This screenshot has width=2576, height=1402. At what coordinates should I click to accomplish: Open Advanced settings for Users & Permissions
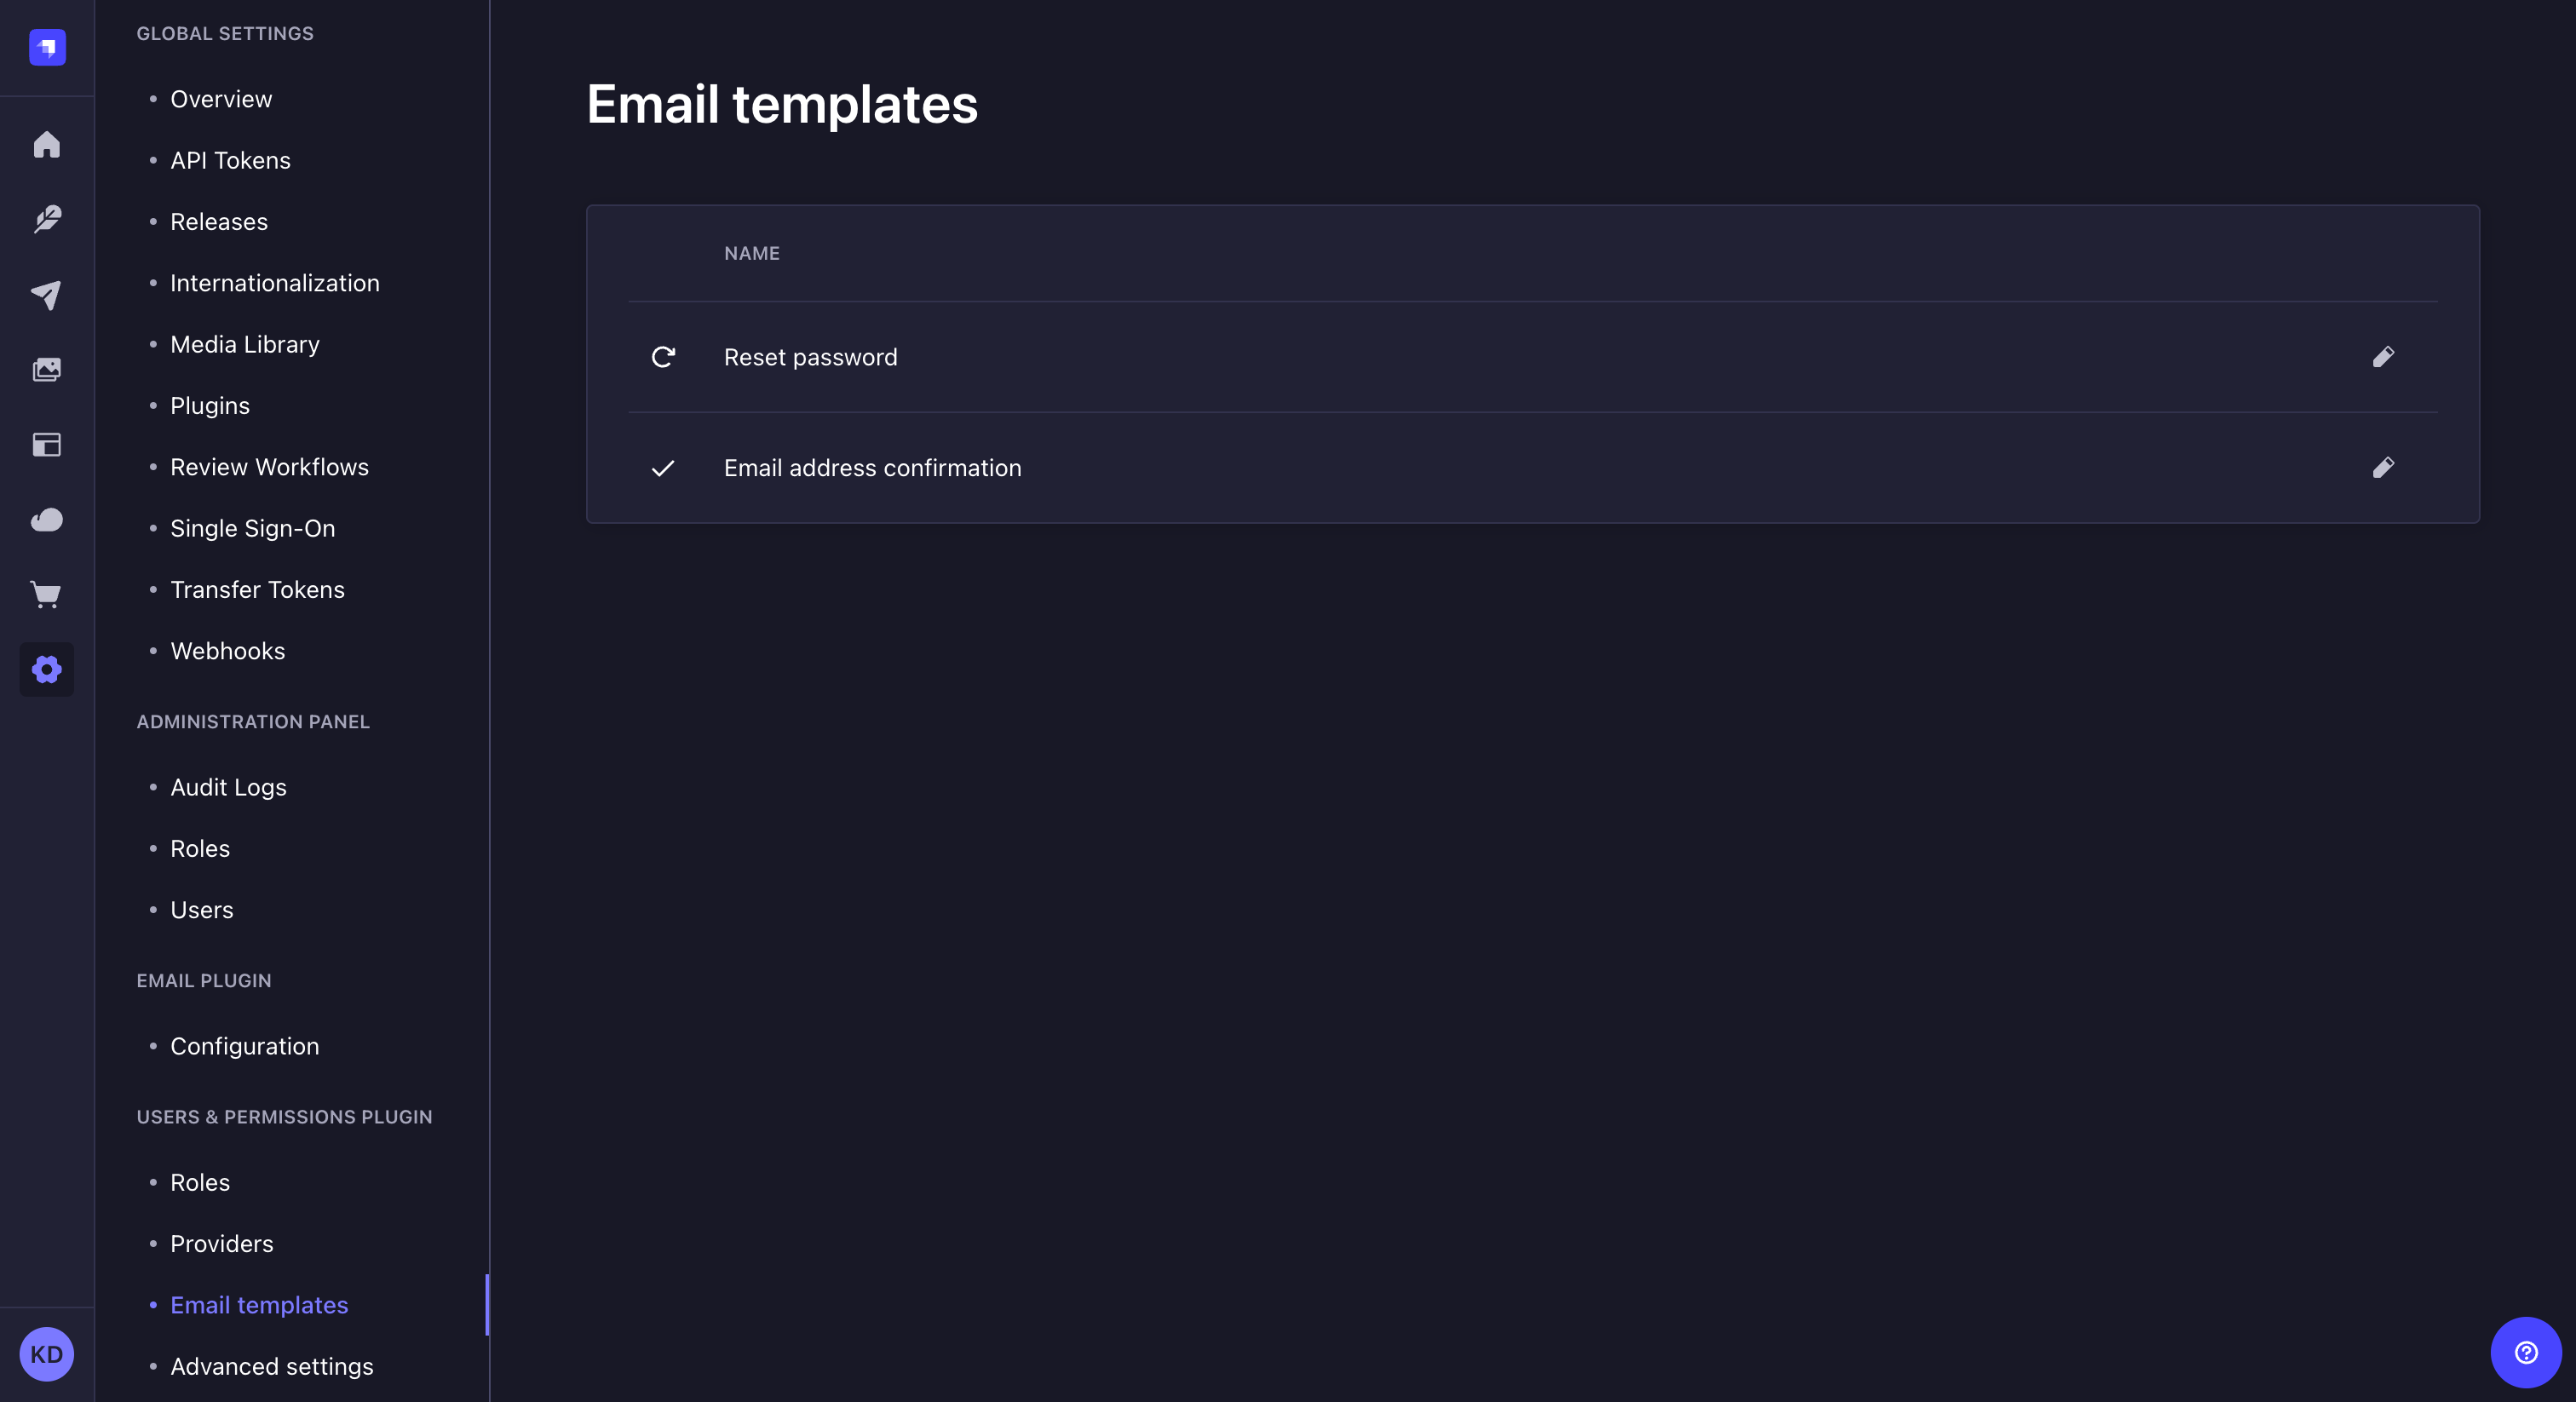pyautogui.click(x=271, y=1366)
